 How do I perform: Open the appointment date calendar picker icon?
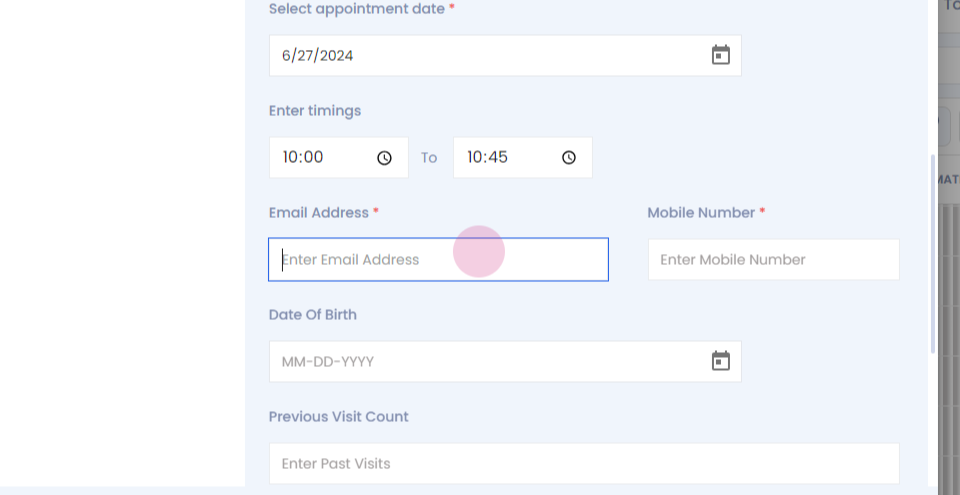[x=721, y=55]
